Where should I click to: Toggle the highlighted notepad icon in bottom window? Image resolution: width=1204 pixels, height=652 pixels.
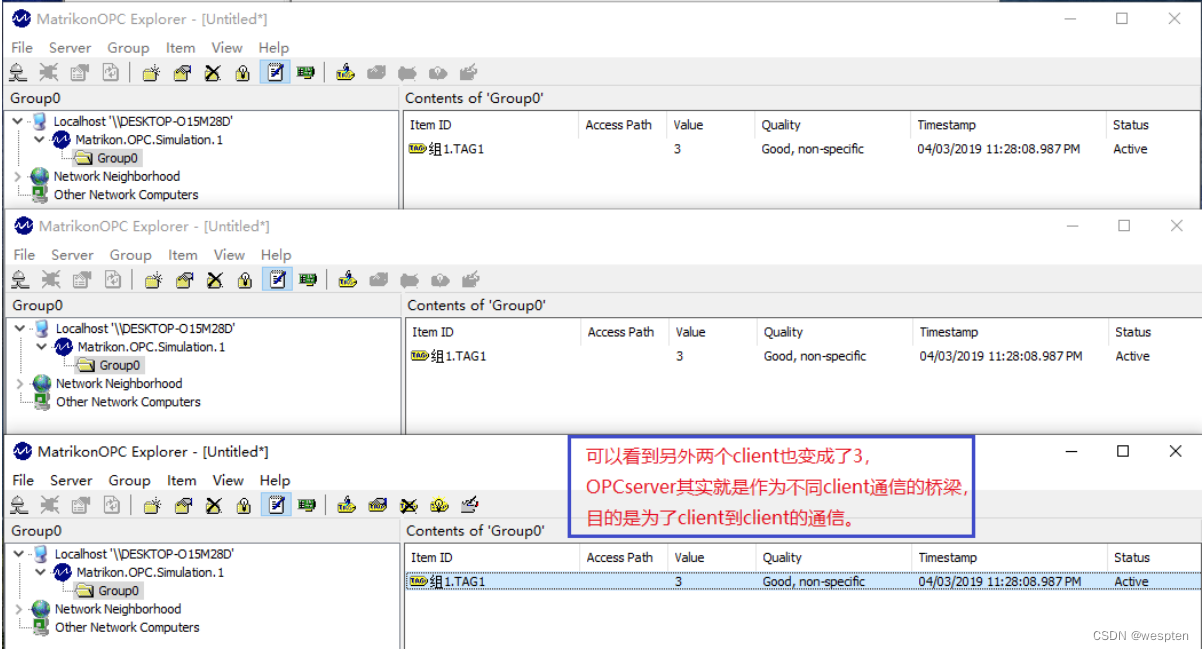click(x=275, y=505)
